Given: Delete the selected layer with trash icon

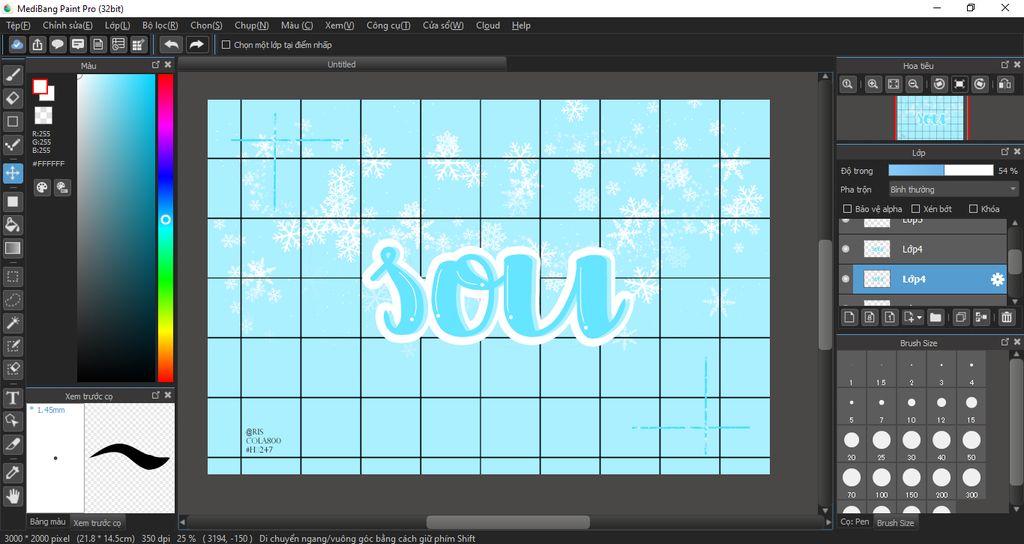Looking at the screenshot, I should tap(1006, 317).
